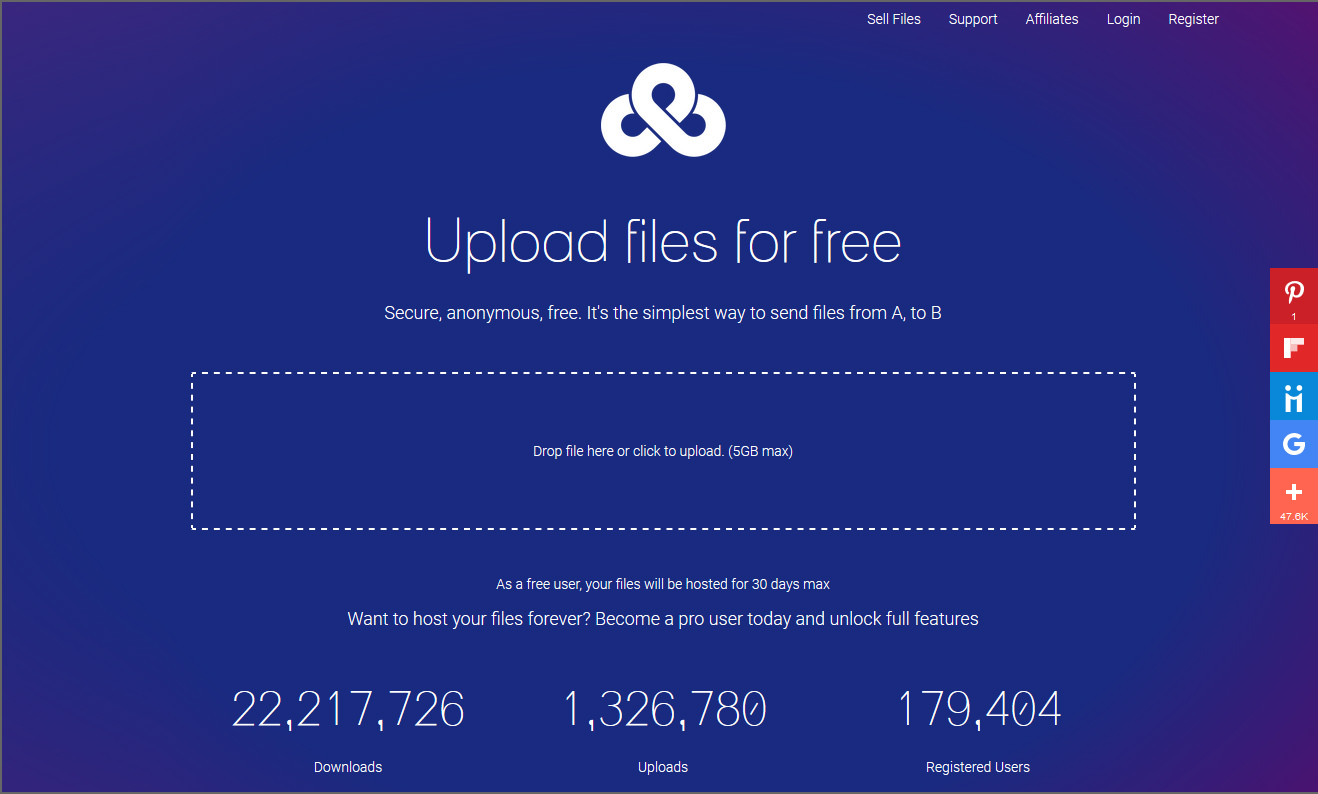Click the Downloads counter

[348, 709]
